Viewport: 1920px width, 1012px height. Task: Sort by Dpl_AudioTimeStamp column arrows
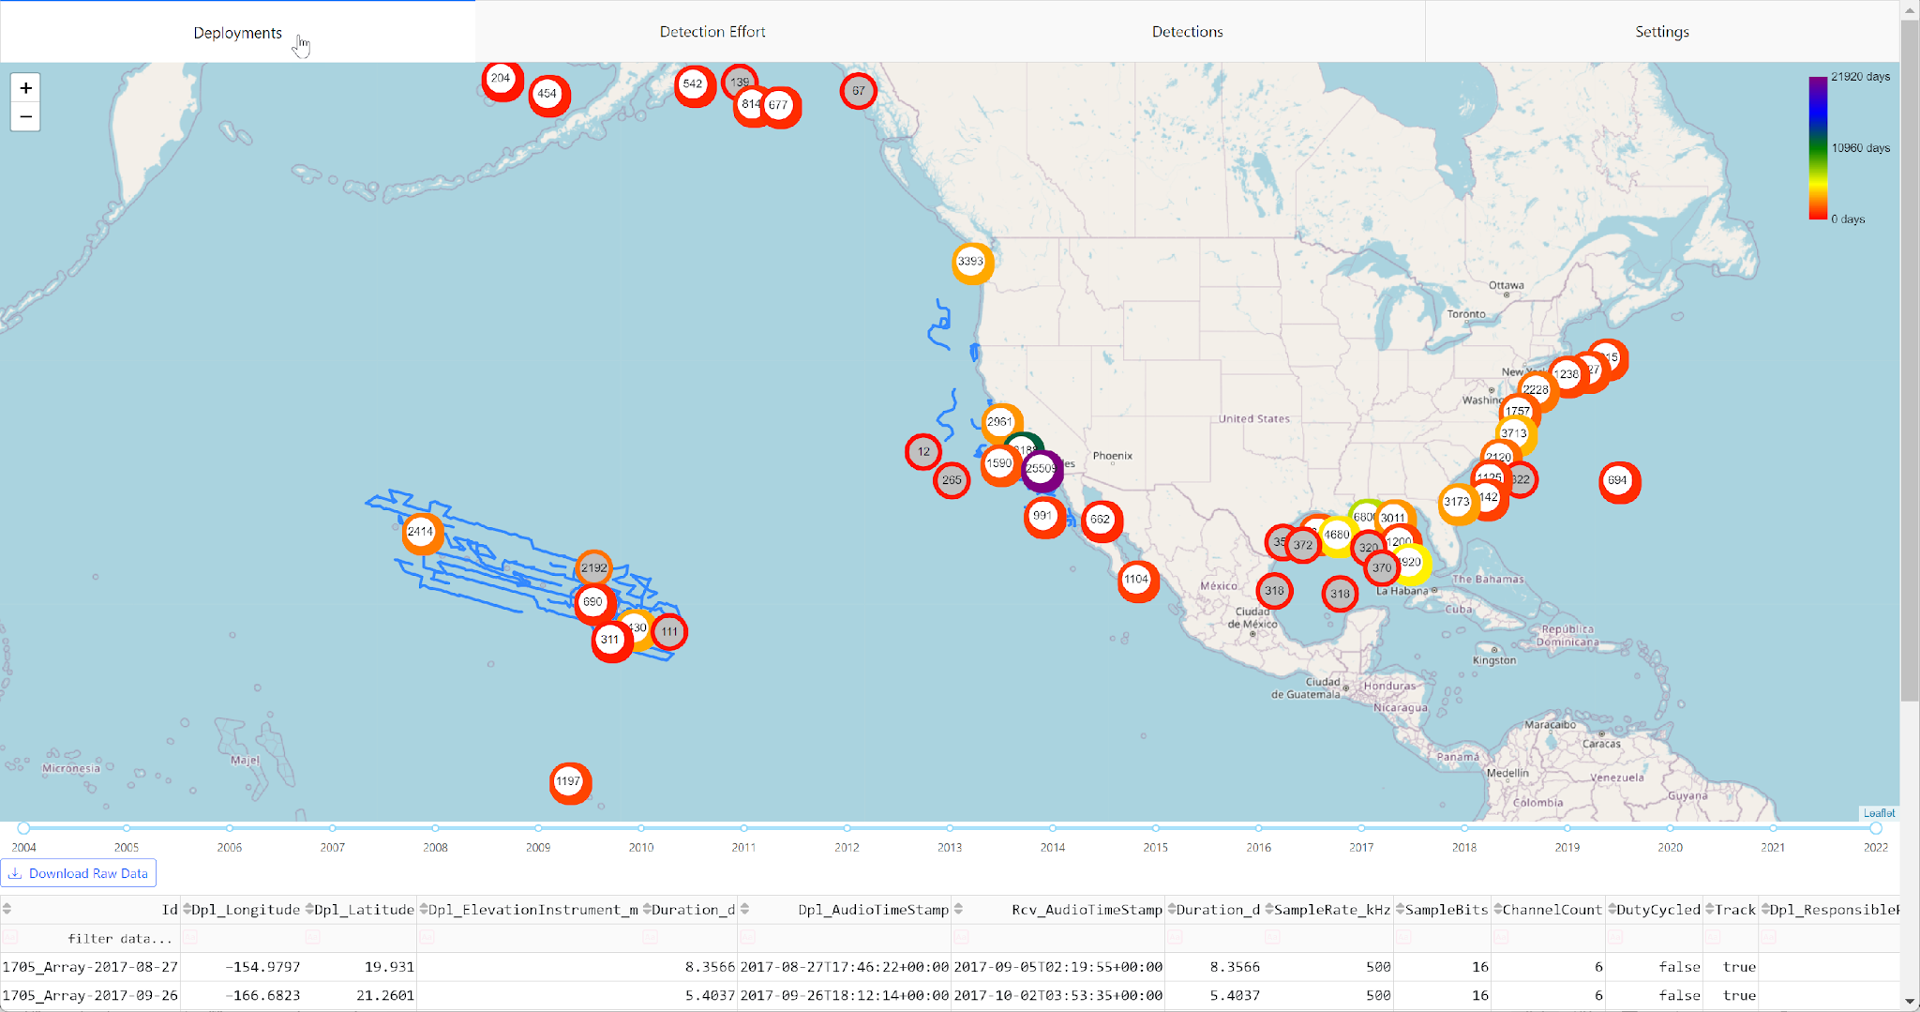click(745, 909)
